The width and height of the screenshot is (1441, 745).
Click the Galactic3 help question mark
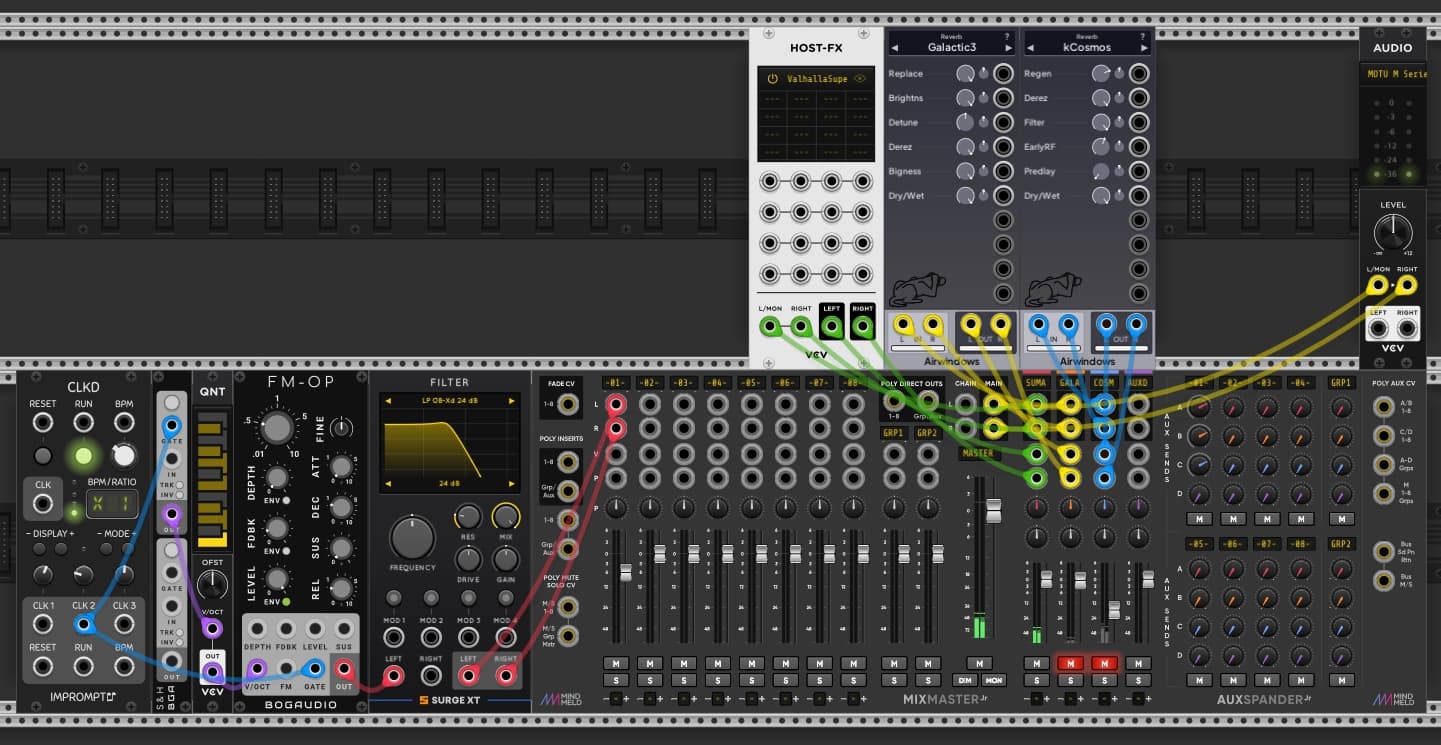coord(1007,36)
